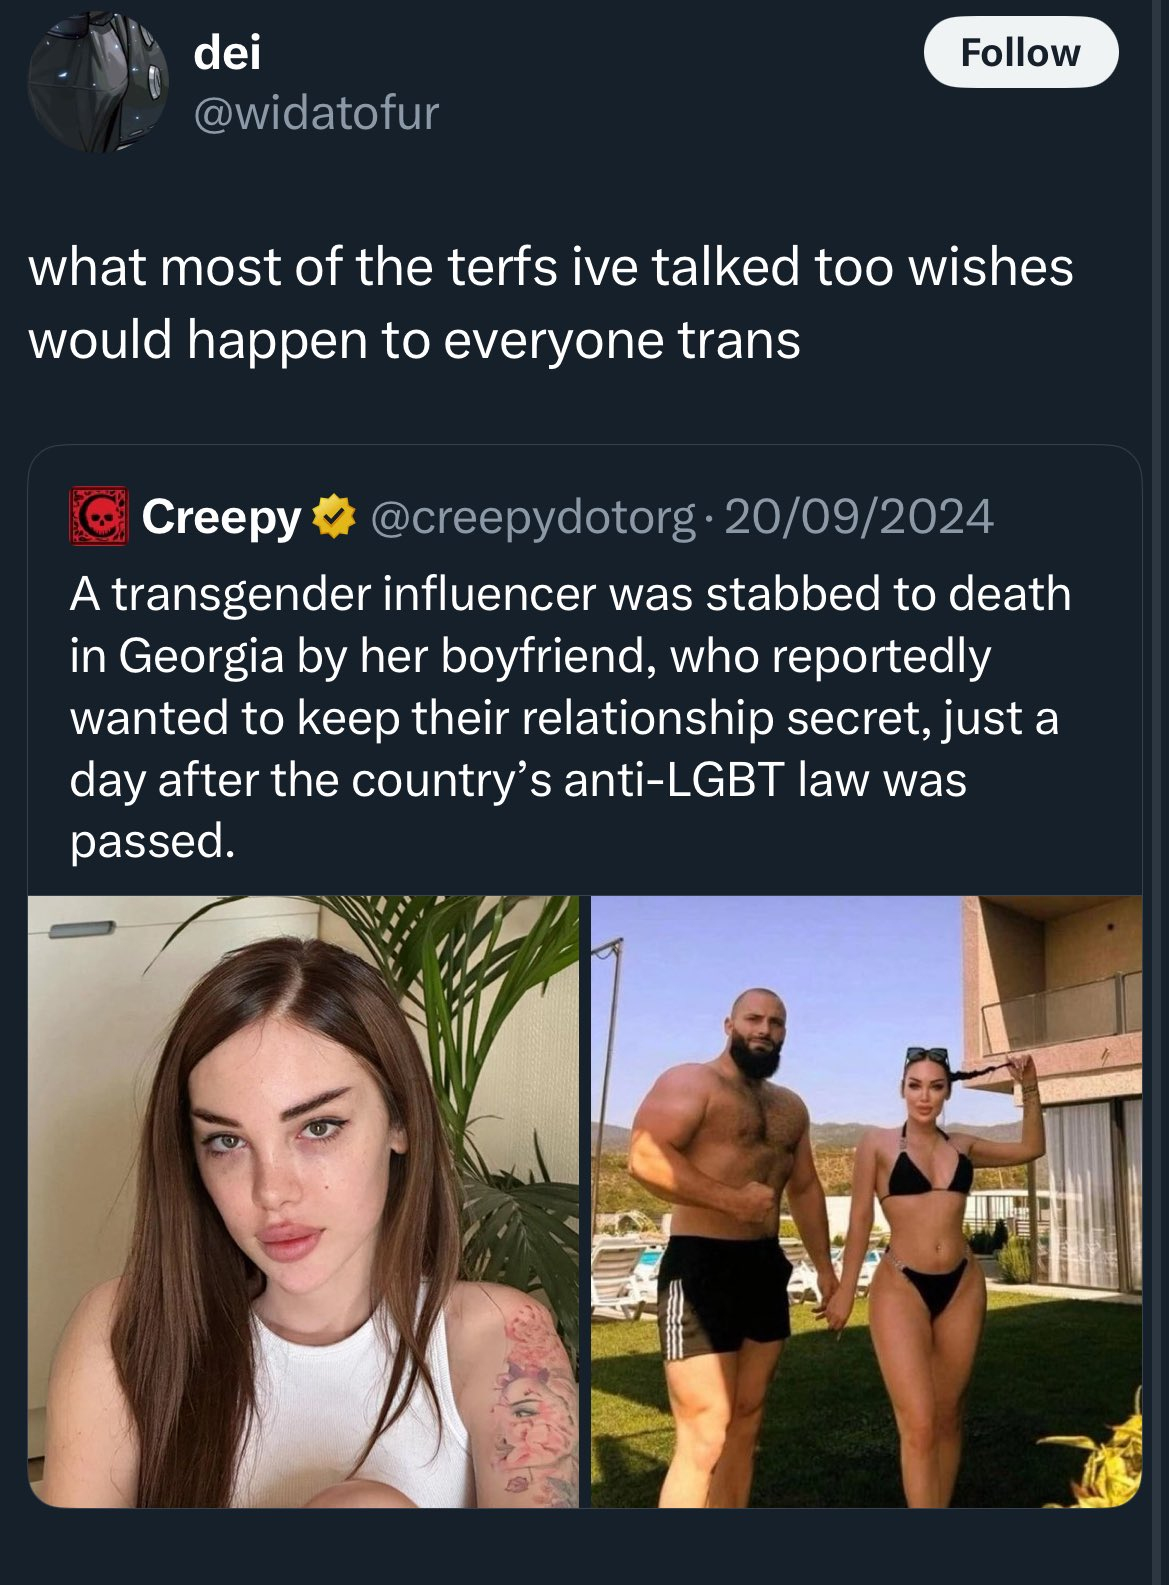Open quoted card via blank space right of date
The image size is (1169, 1585).
click(x=1065, y=516)
